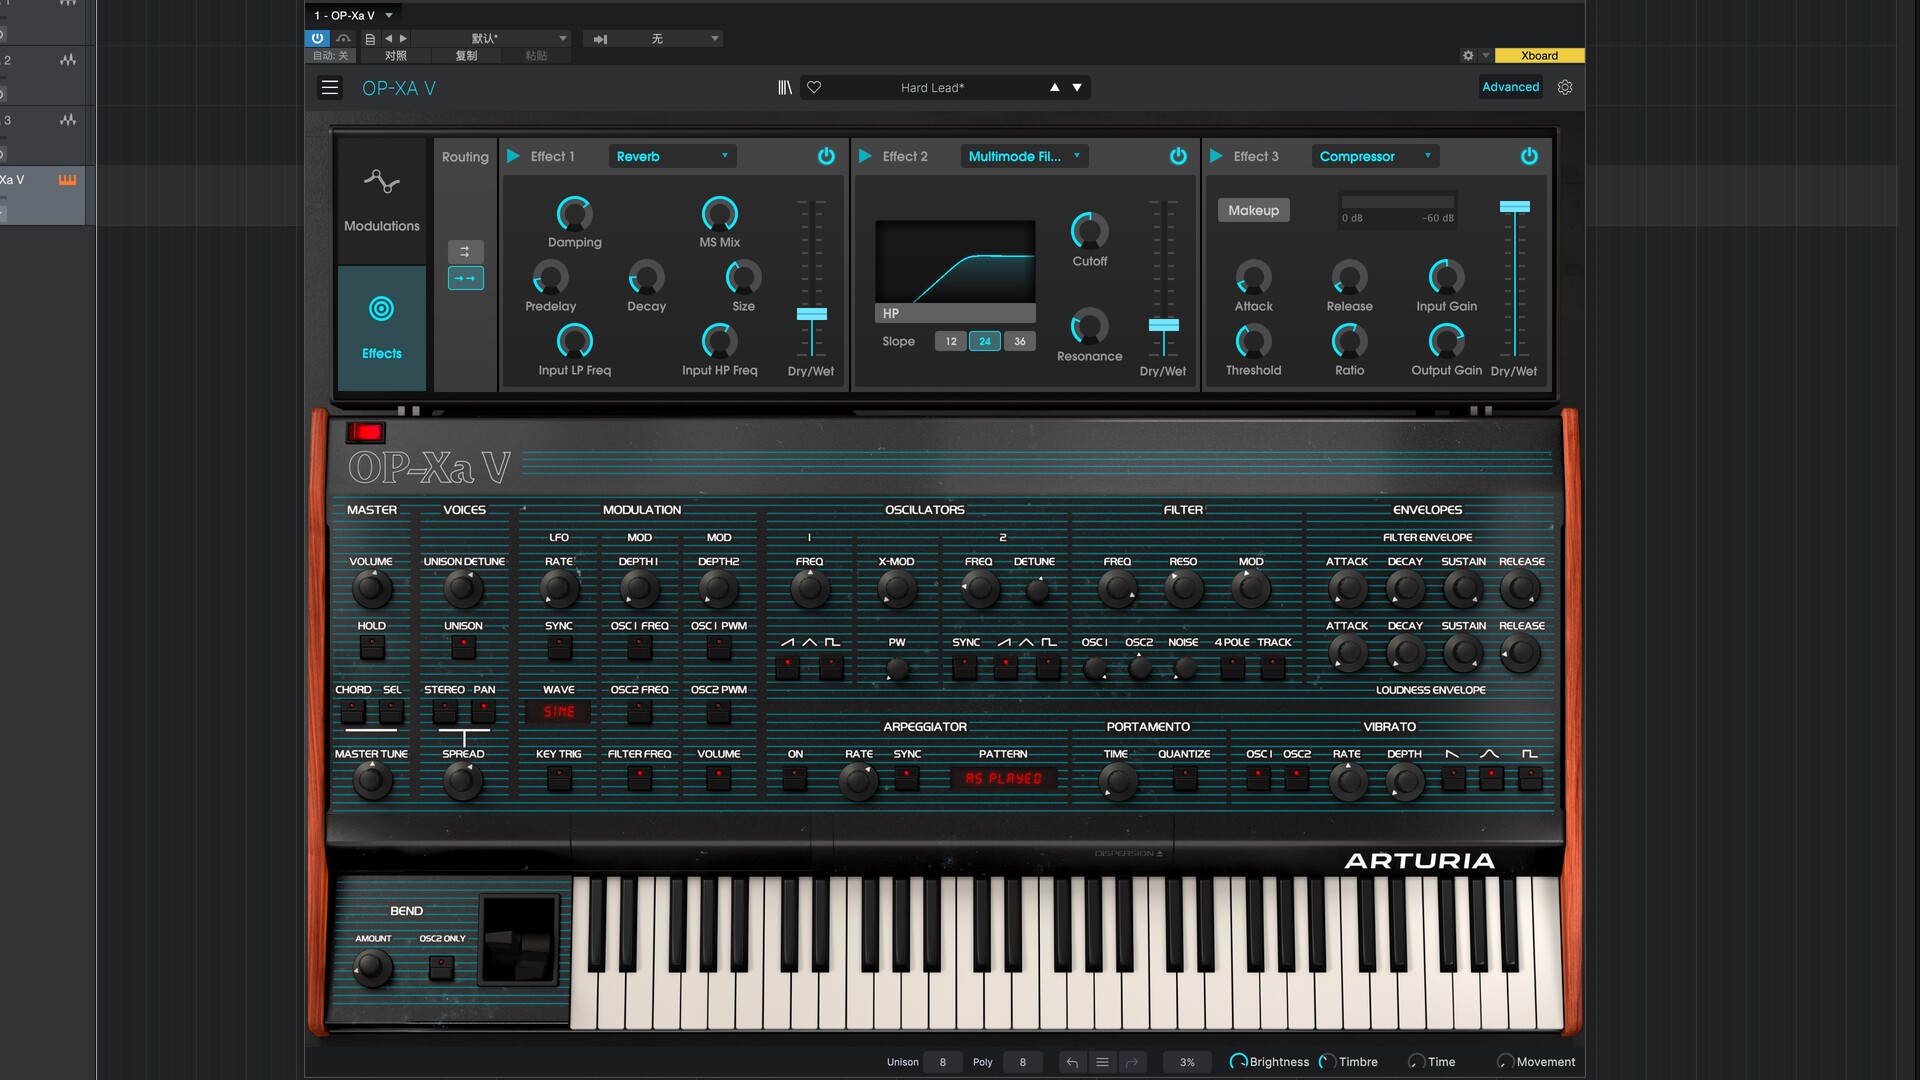Adjust the Multimode Filter Dry/Wet slider
Screen dimensions: 1920x1080
tap(1163, 325)
